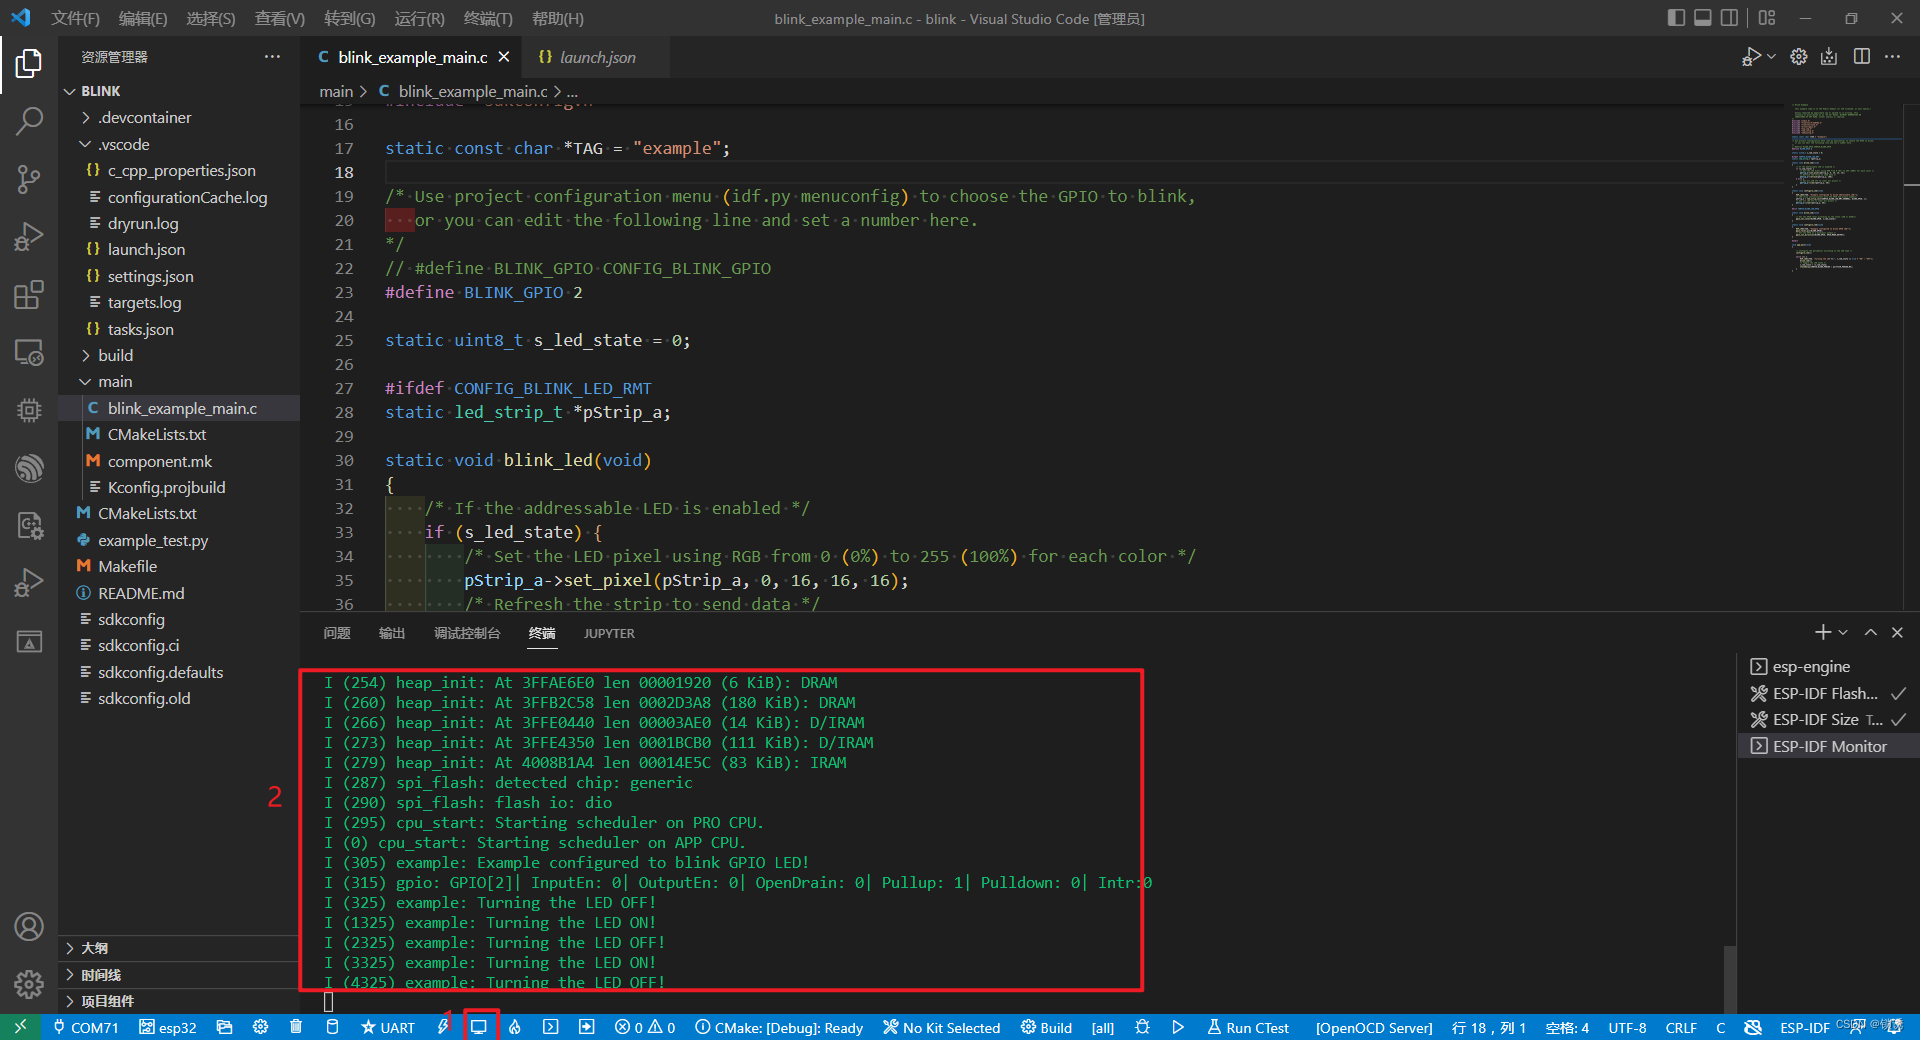The height and width of the screenshot is (1040, 1920).
Task: Click the full clean trash icon
Action: pyautogui.click(x=296, y=1027)
